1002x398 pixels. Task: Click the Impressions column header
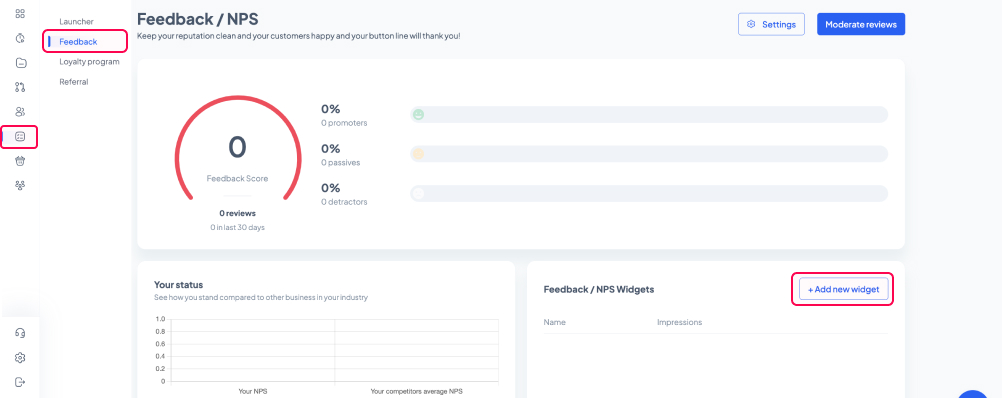[x=679, y=322]
